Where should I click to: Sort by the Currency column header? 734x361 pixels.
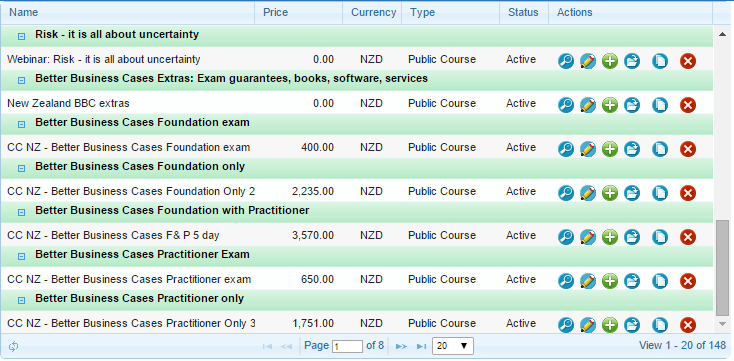click(x=372, y=13)
